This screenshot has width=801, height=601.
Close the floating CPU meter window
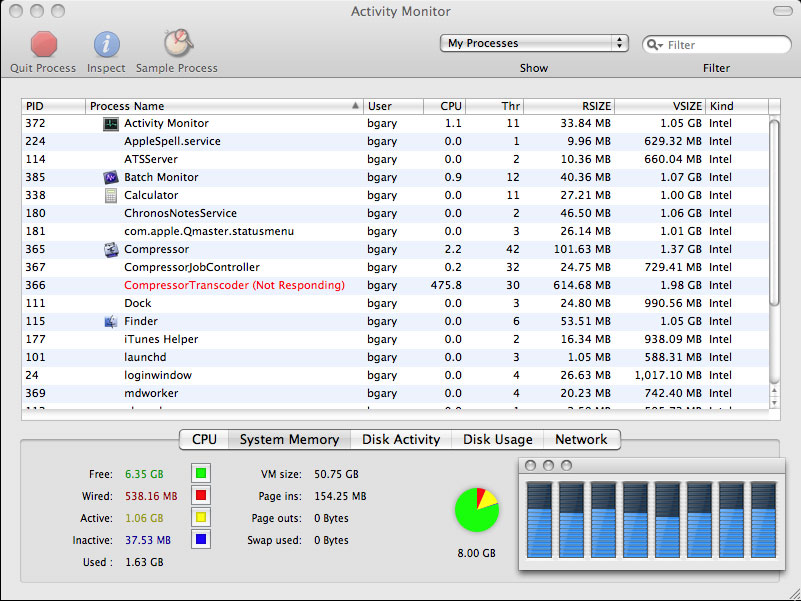click(530, 466)
